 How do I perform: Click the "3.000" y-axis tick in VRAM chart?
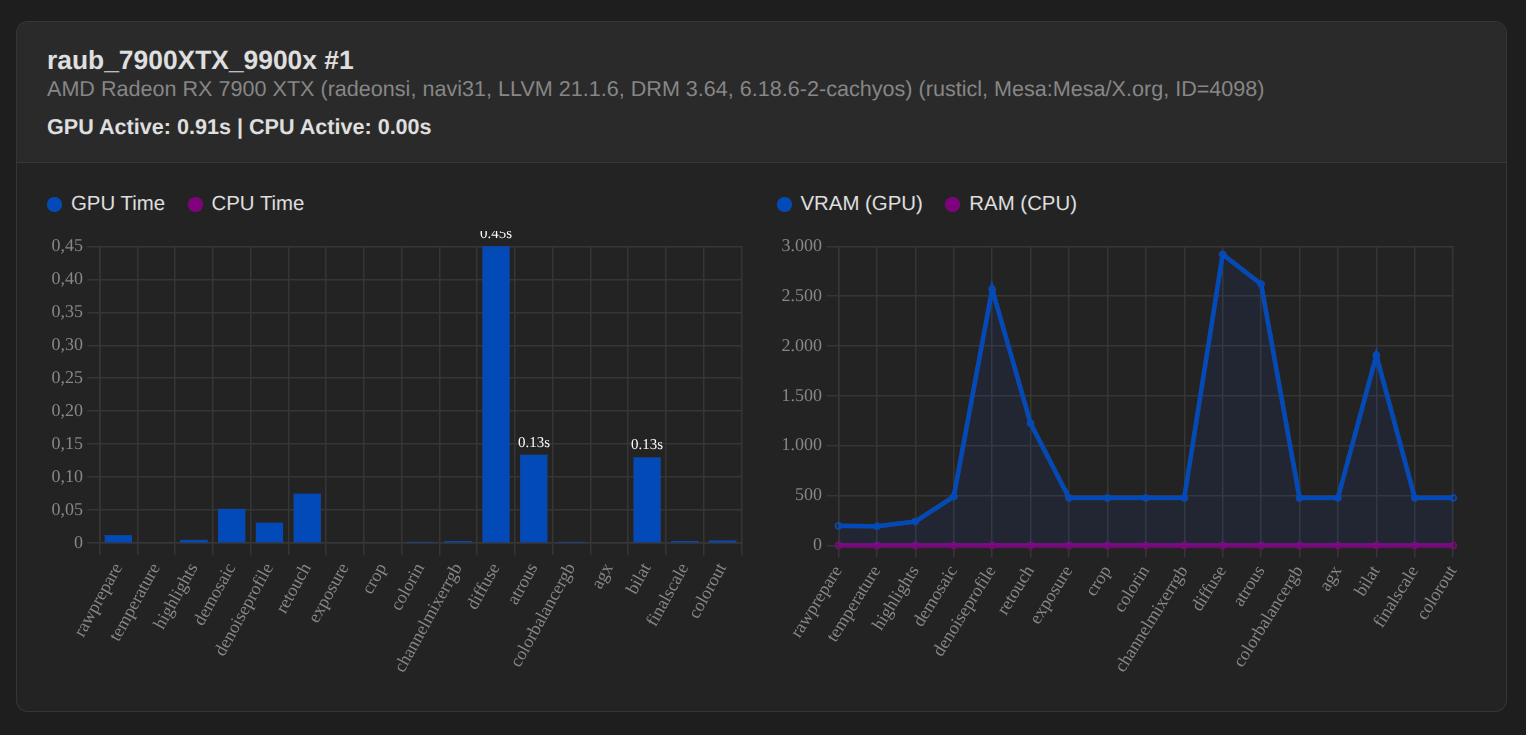[802, 246]
